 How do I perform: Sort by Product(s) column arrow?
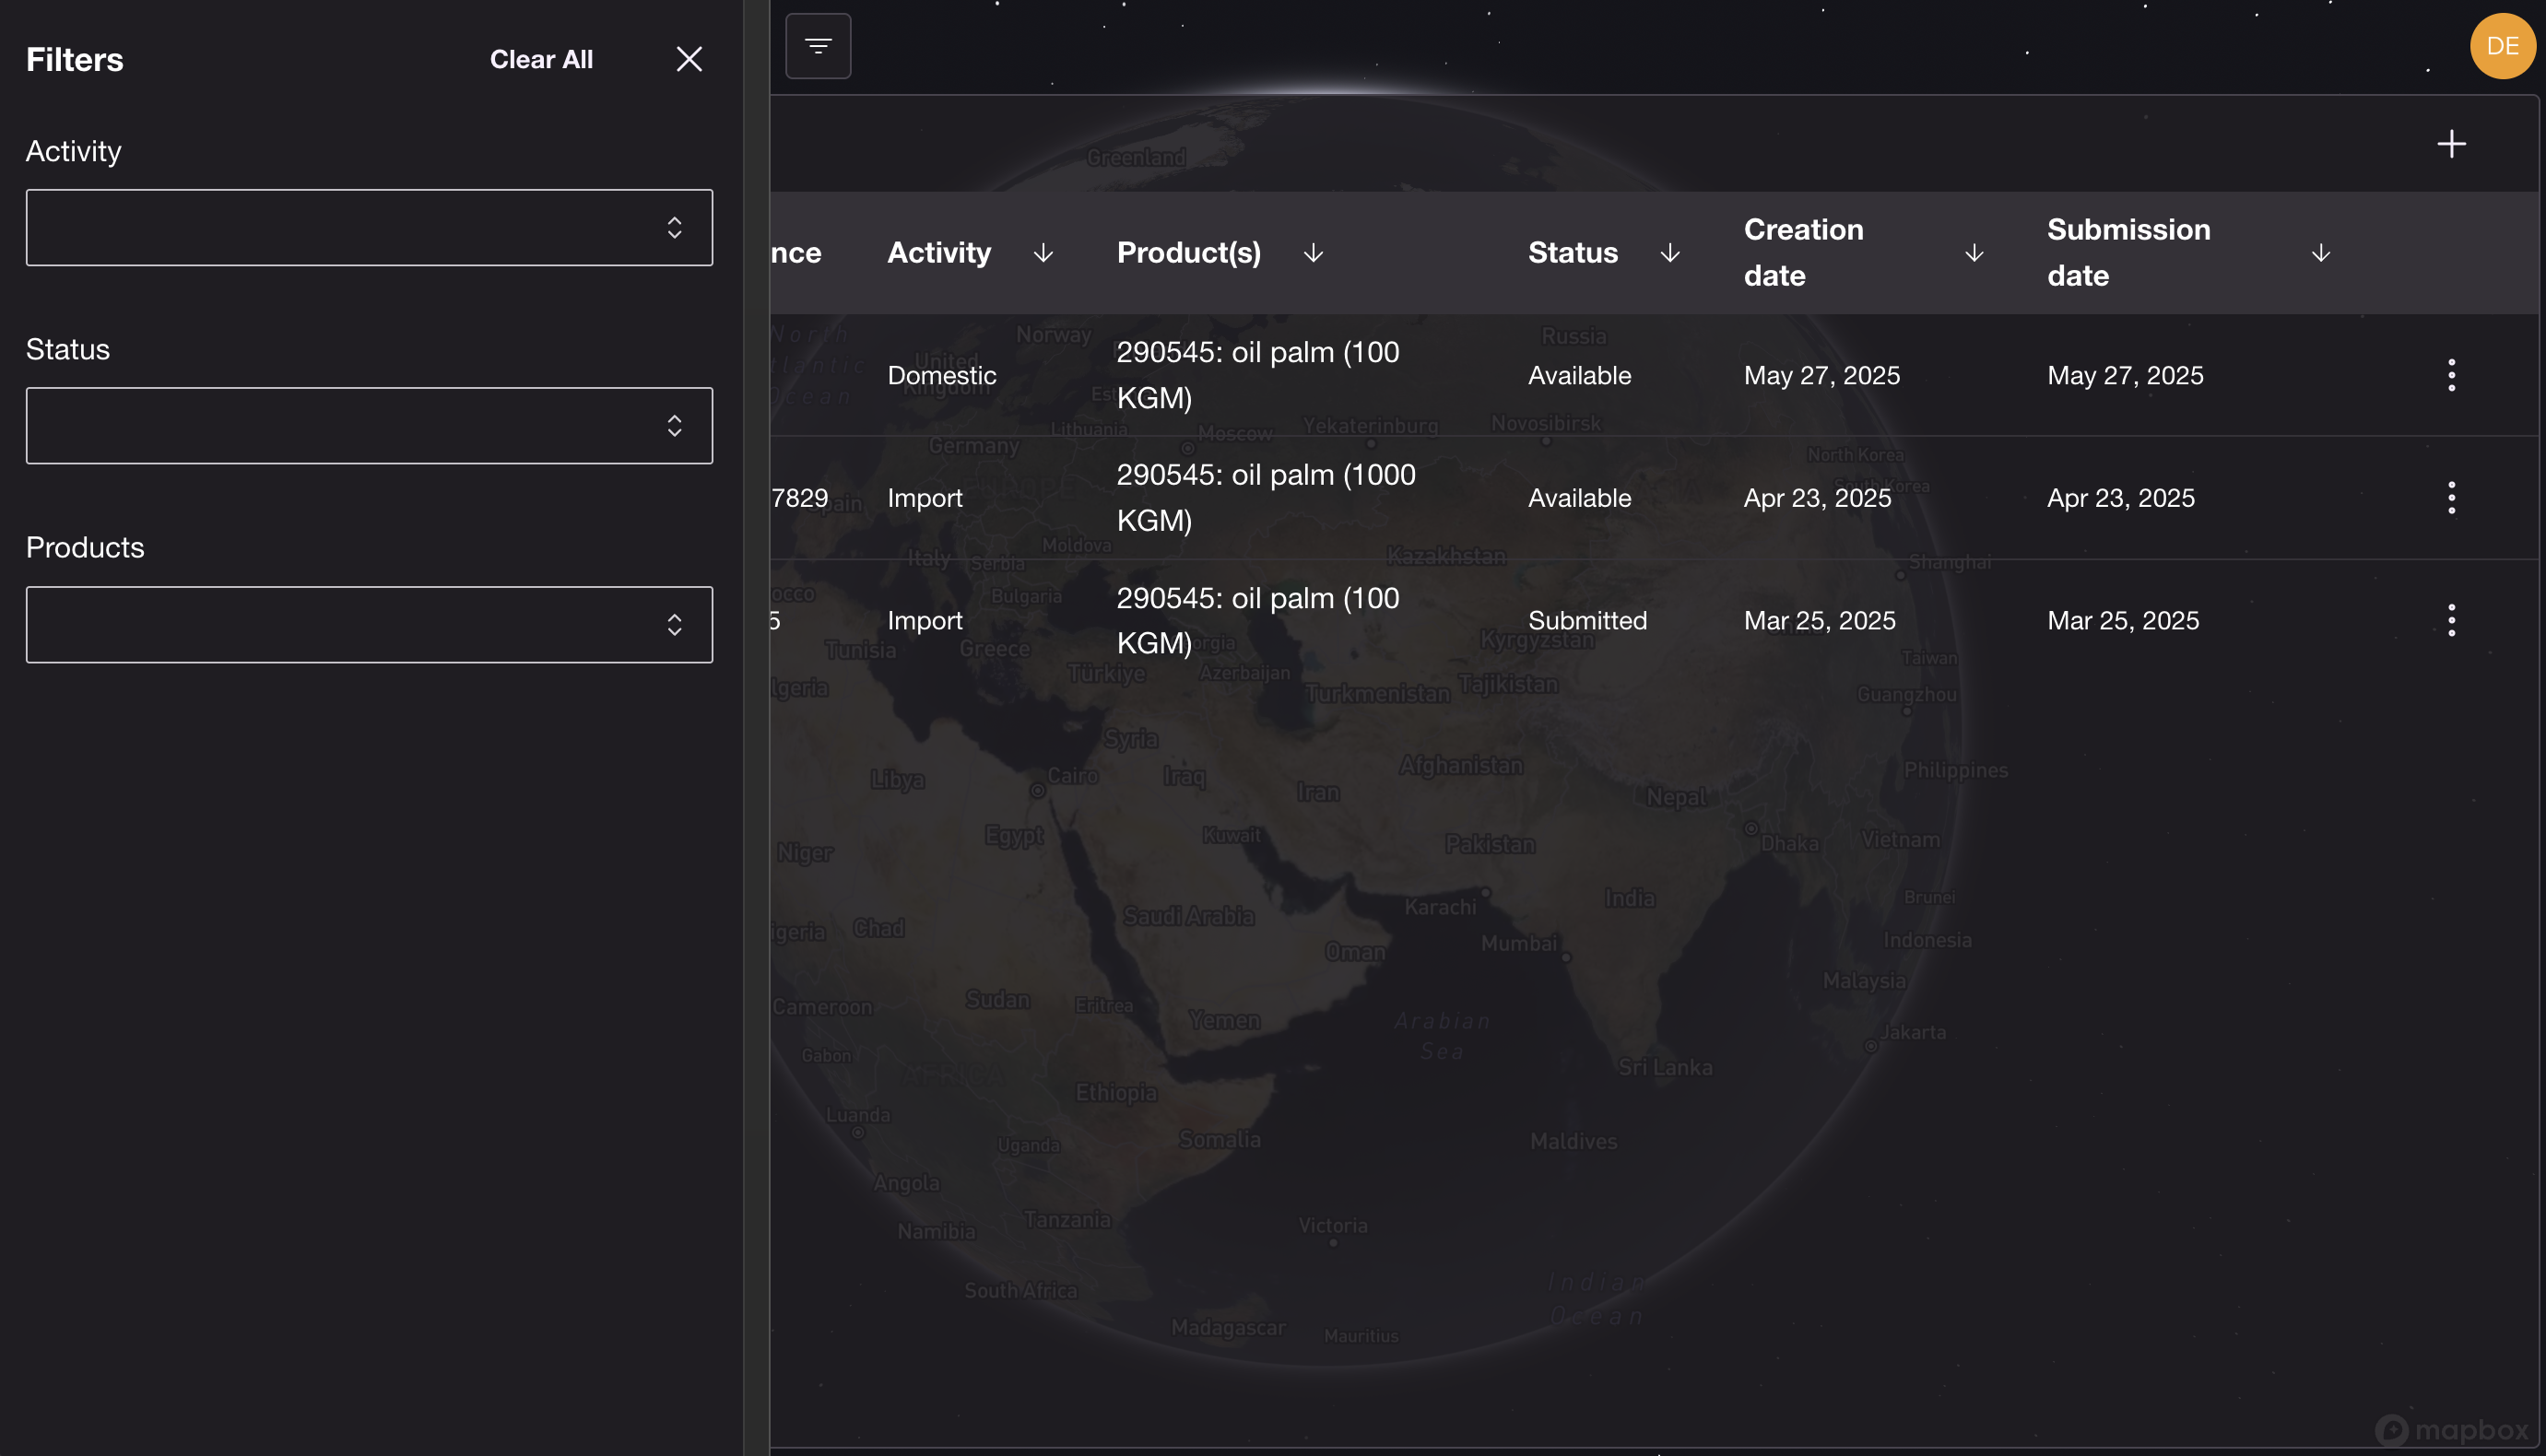1313,253
